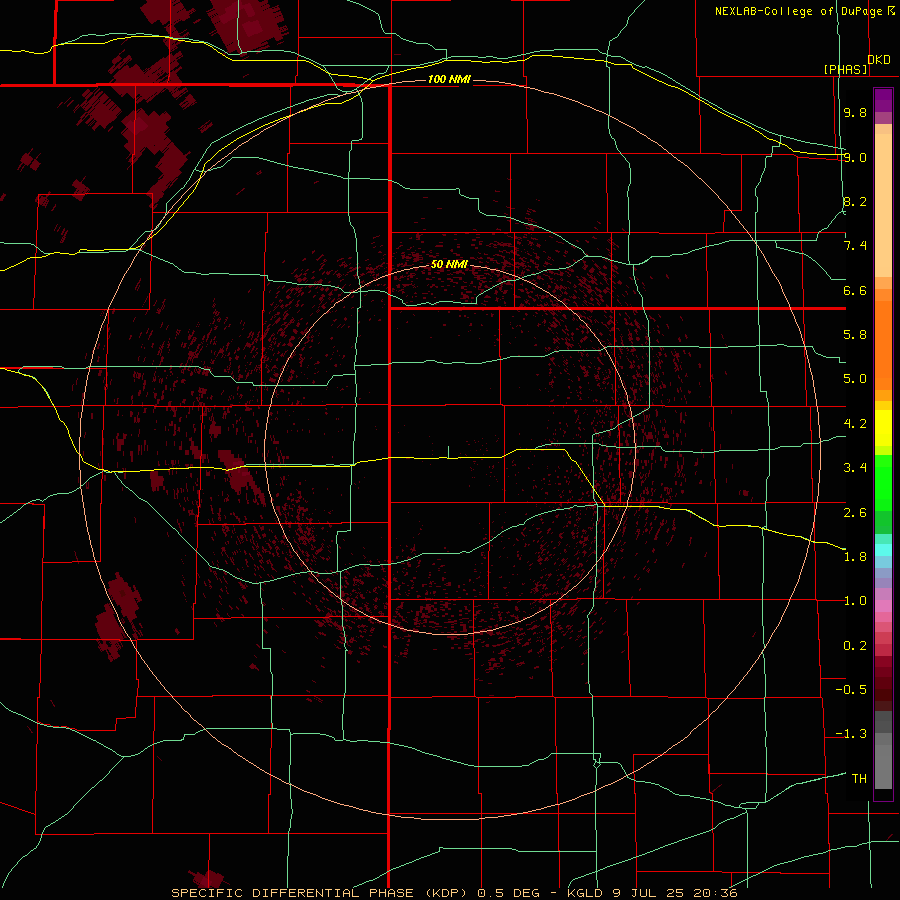Click the radar site tick mark at the rings' center
The image size is (900, 900).
tap(448, 452)
